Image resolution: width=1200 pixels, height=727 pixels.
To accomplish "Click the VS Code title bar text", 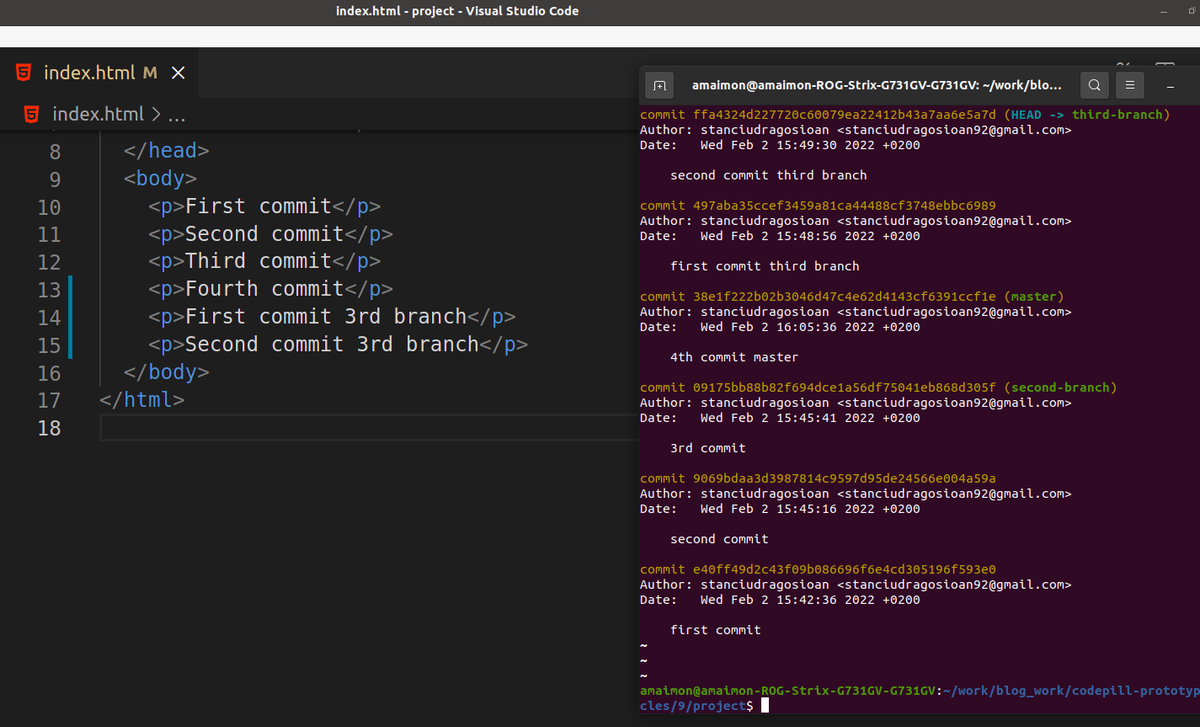I will pyautogui.click(x=458, y=11).
